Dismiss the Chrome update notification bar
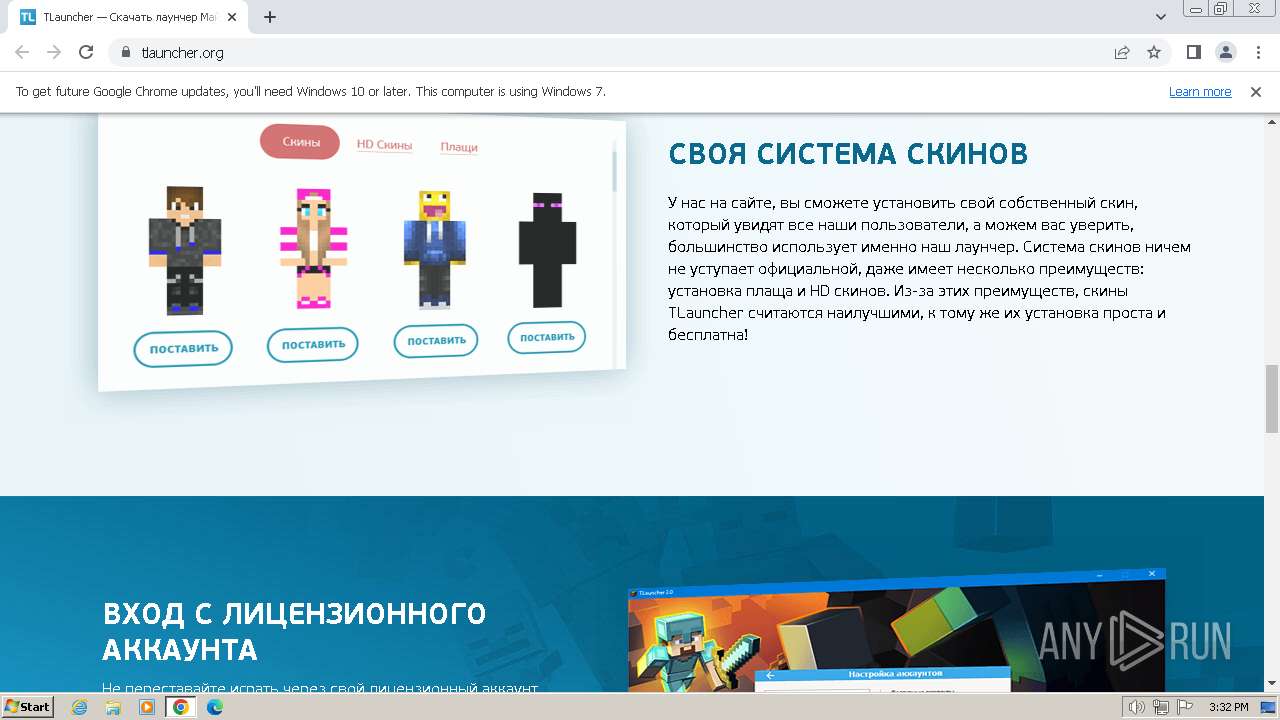Viewport: 1280px width, 720px height. 1256,92
